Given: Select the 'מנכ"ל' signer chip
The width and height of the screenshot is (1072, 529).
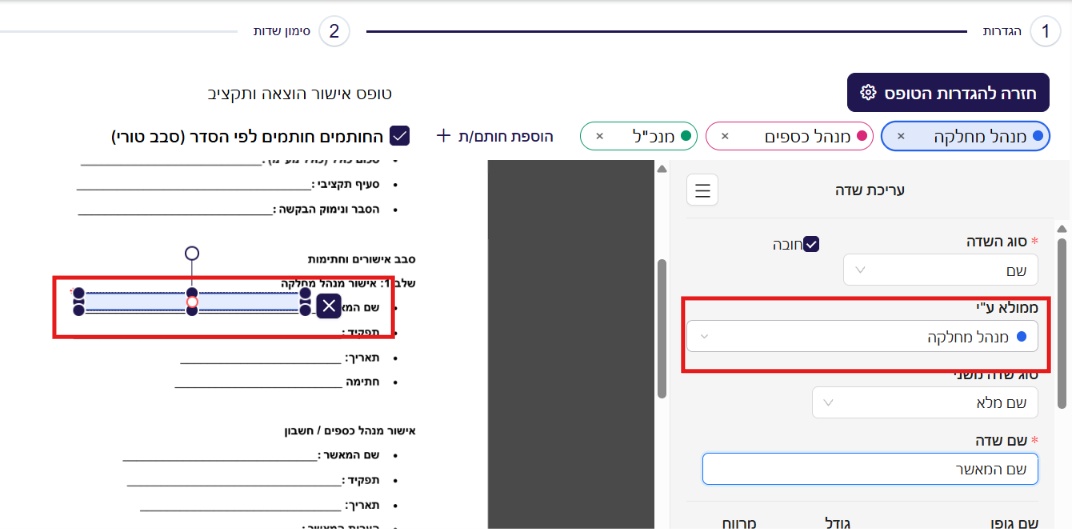Looking at the screenshot, I should click(x=639, y=136).
